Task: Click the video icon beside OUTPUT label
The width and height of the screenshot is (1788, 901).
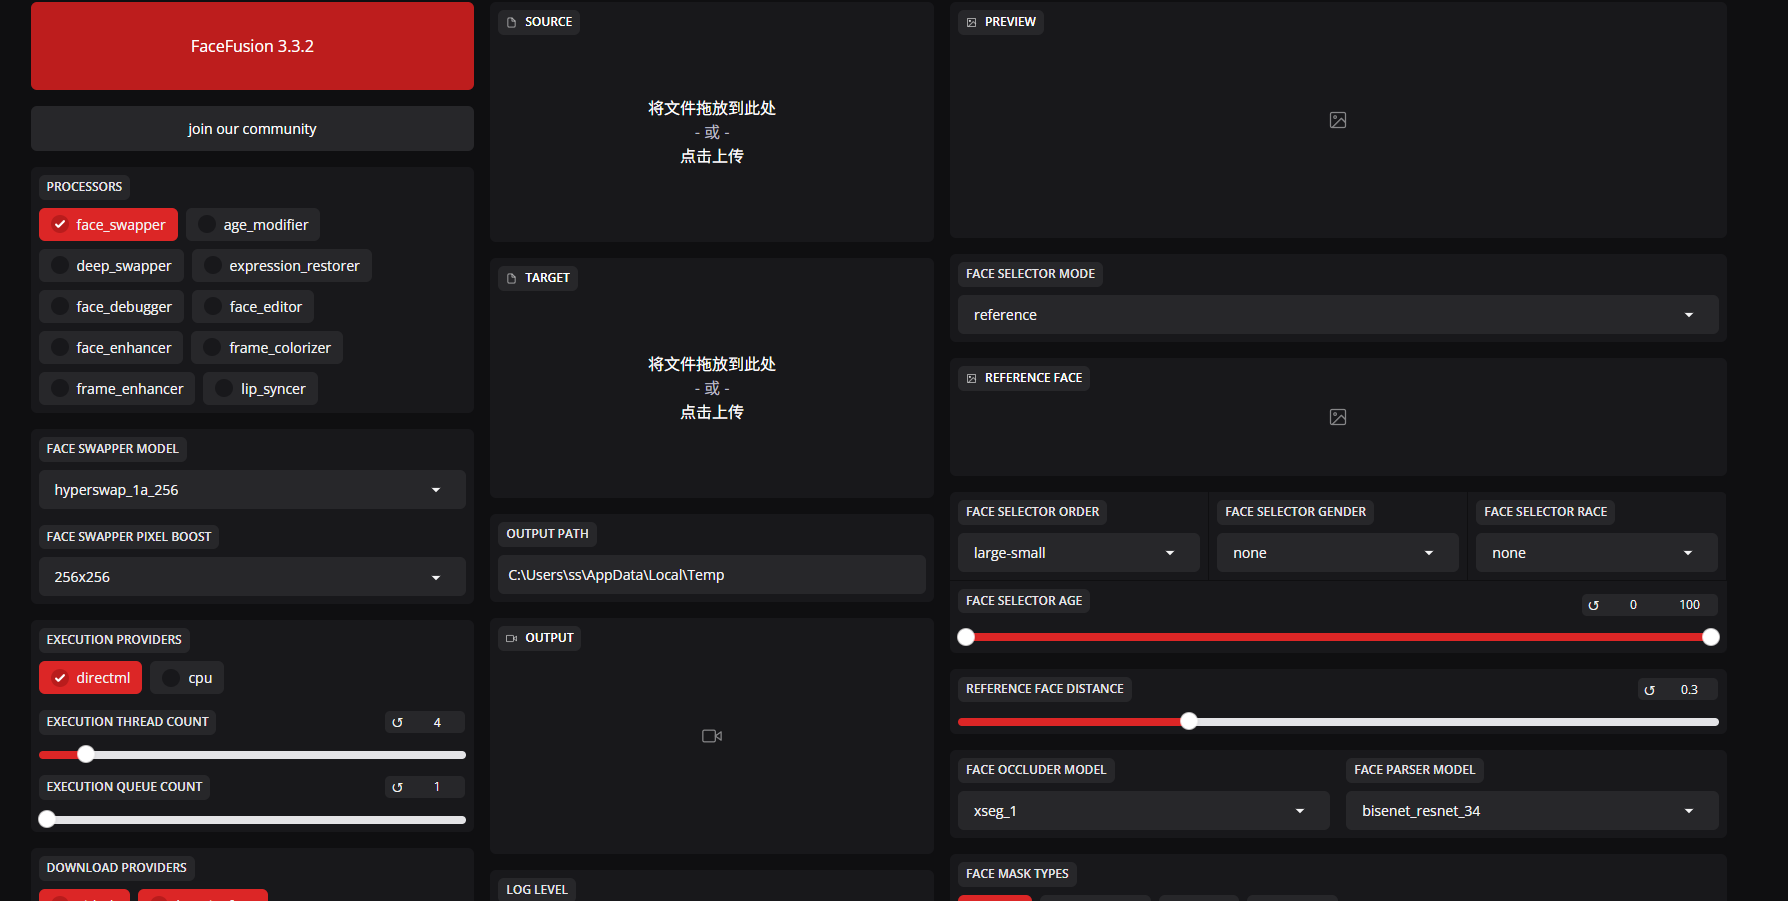Action: click(512, 638)
